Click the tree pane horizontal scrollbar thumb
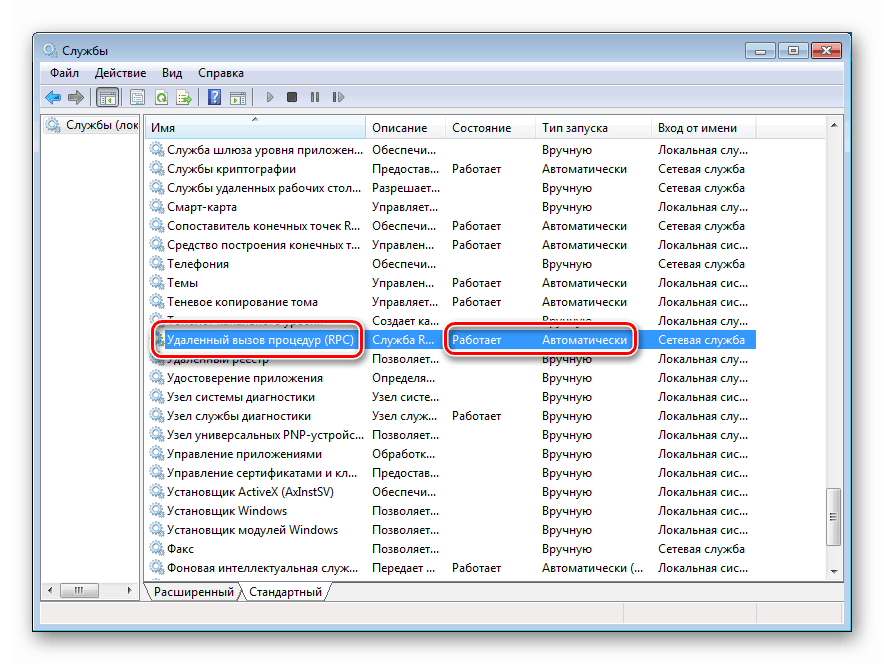 pyautogui.click(x=79, y=590)
